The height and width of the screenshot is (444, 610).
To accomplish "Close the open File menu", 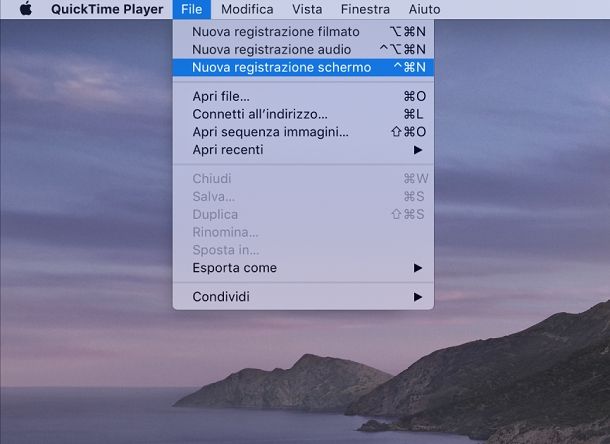I will (191, 9).
